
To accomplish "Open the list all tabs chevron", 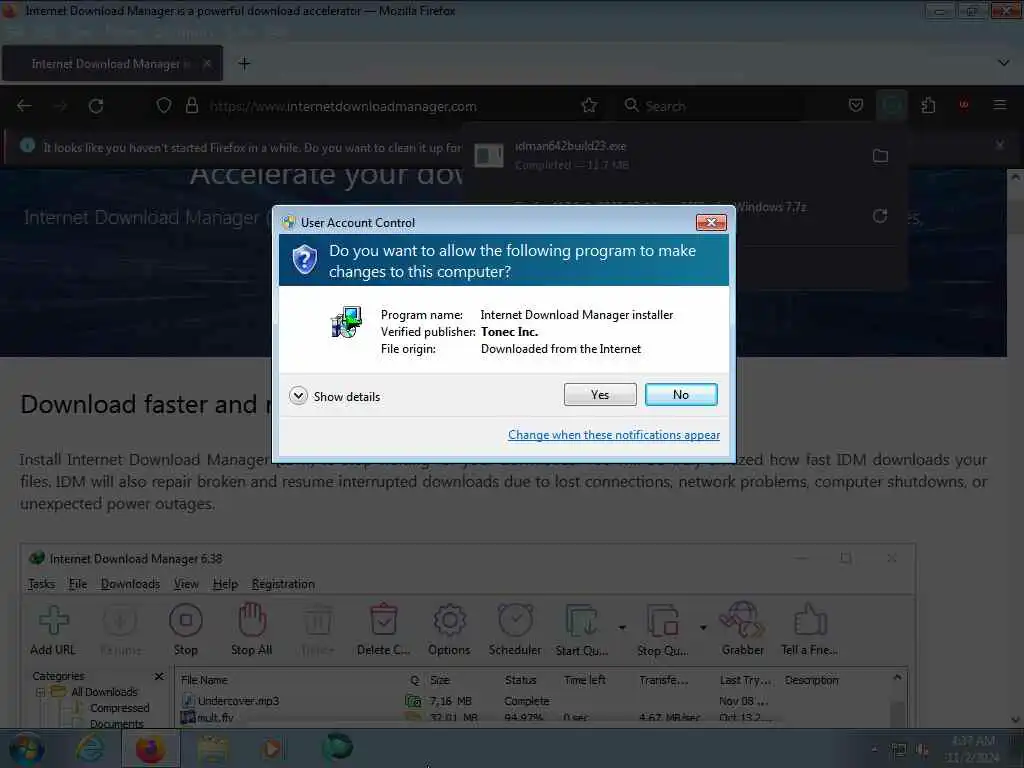I will click(x=1003, y=63).
